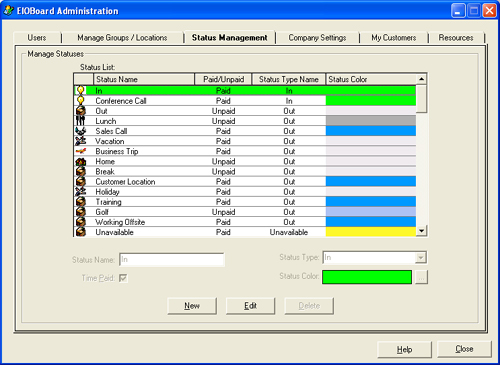The height and width of the screenshot is (365, 500).
Task: Open Help
Action: point(404,349)
